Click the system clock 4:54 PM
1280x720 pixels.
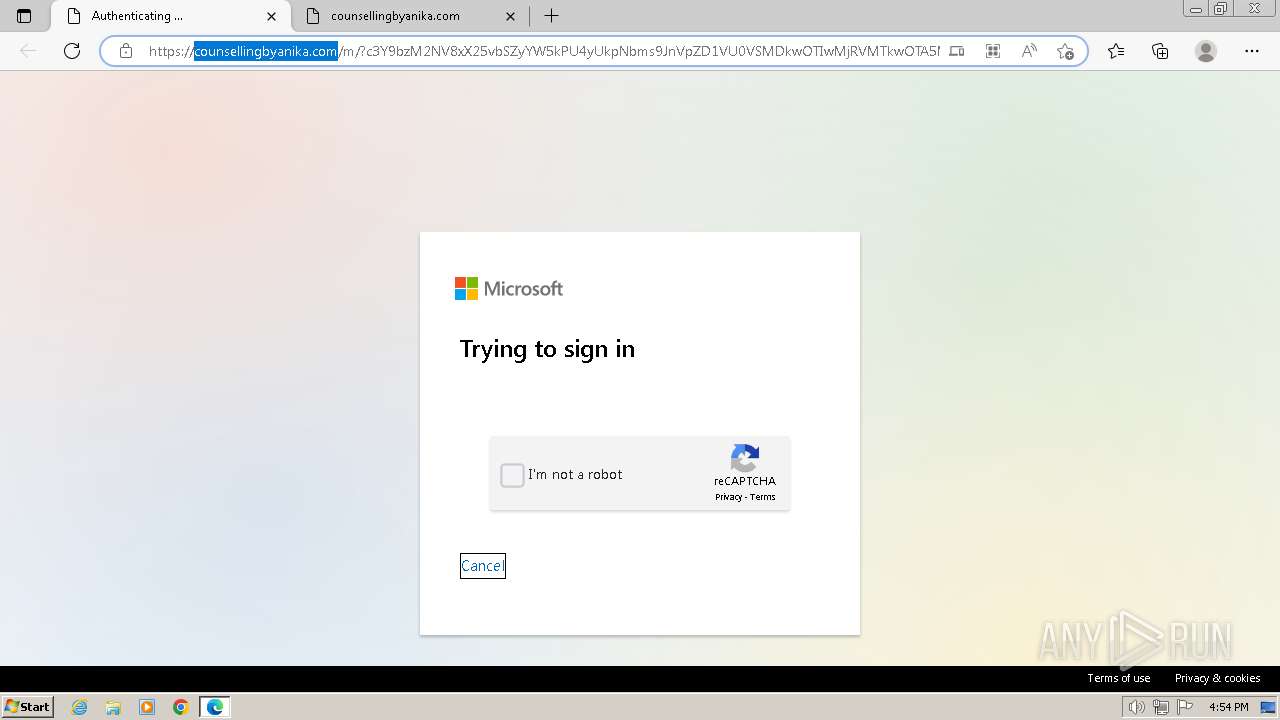pyautogui.click(x=1228, y=707)
